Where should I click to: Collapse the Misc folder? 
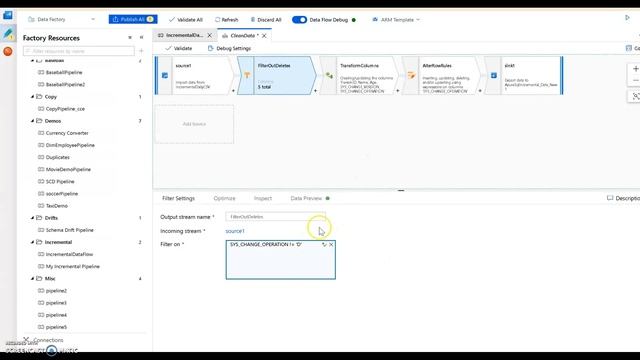point(32,278)
